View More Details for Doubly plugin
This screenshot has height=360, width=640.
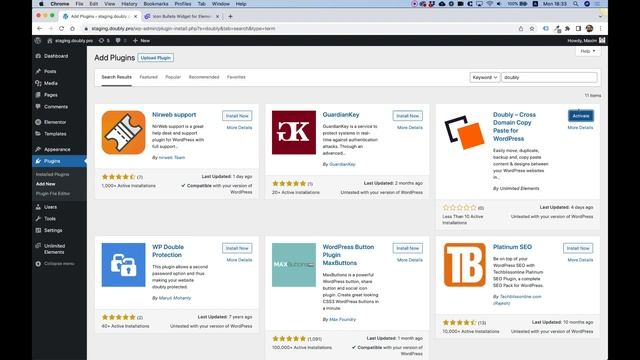point(580,128)
